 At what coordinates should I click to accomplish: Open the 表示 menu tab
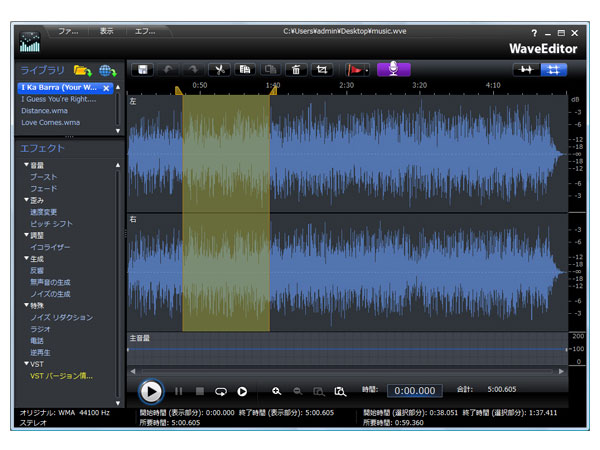coord(107,31)
